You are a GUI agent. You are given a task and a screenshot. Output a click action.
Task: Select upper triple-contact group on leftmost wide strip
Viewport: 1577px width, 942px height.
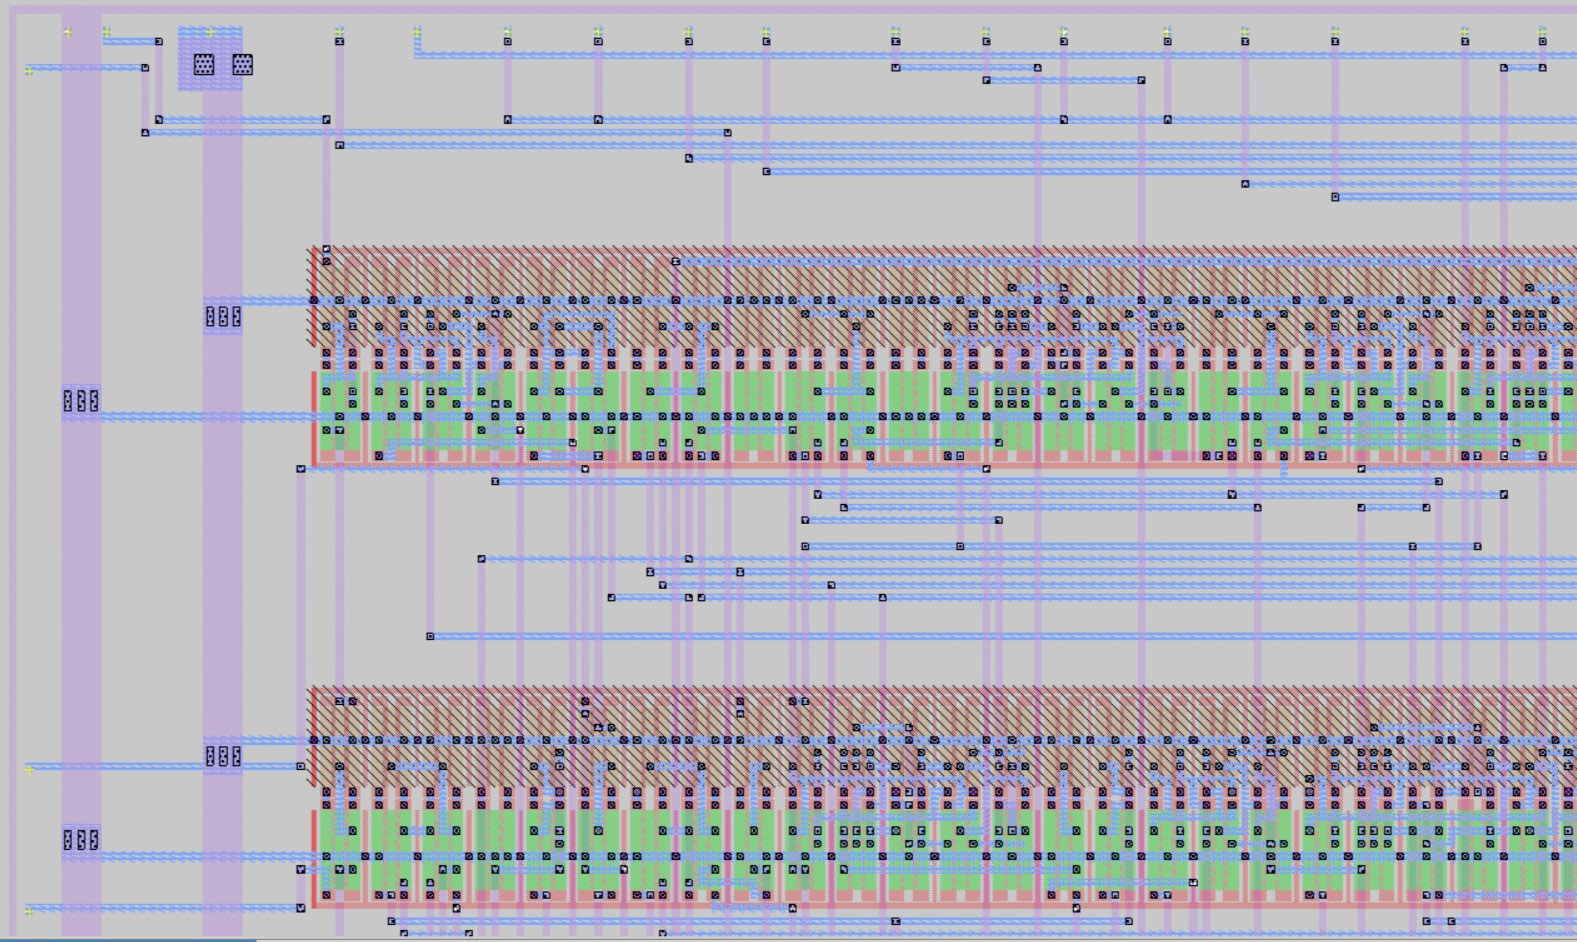click(x=81, y=401)
